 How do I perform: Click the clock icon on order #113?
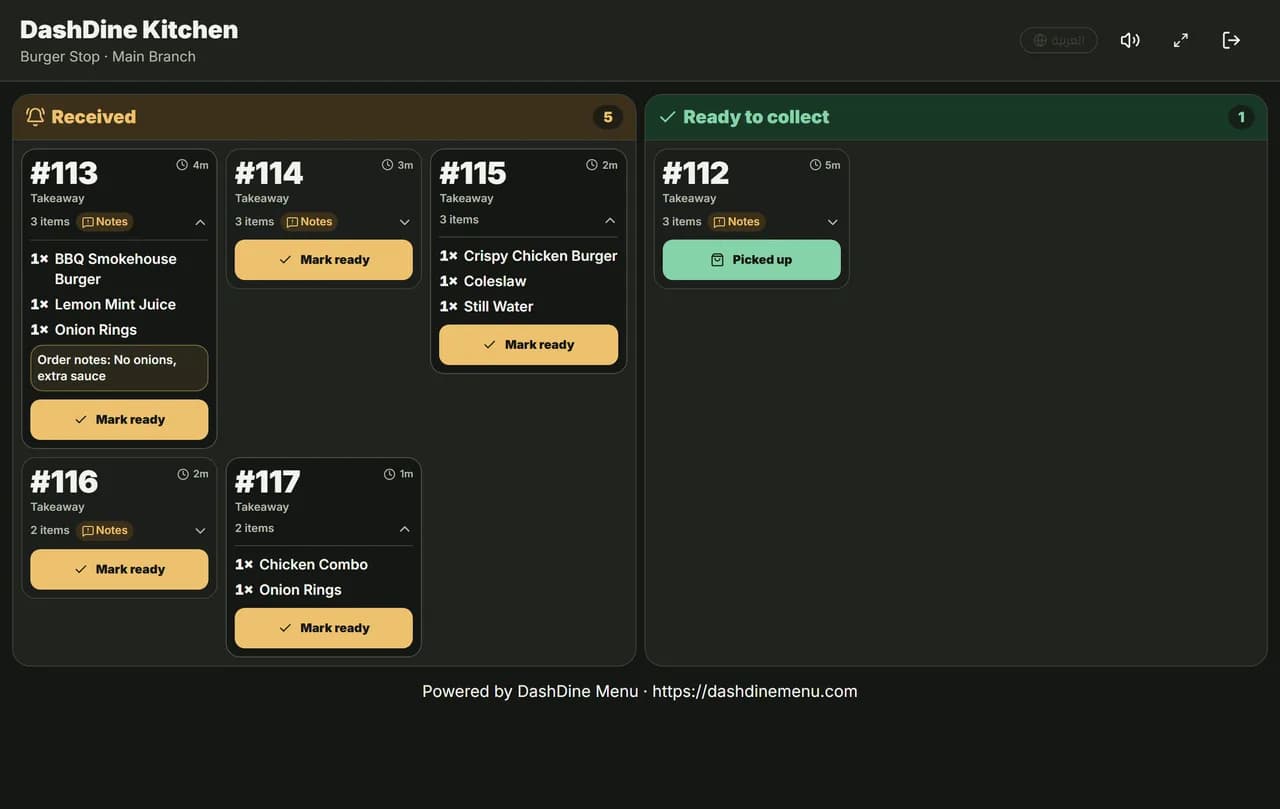click(x=182, y=165)
